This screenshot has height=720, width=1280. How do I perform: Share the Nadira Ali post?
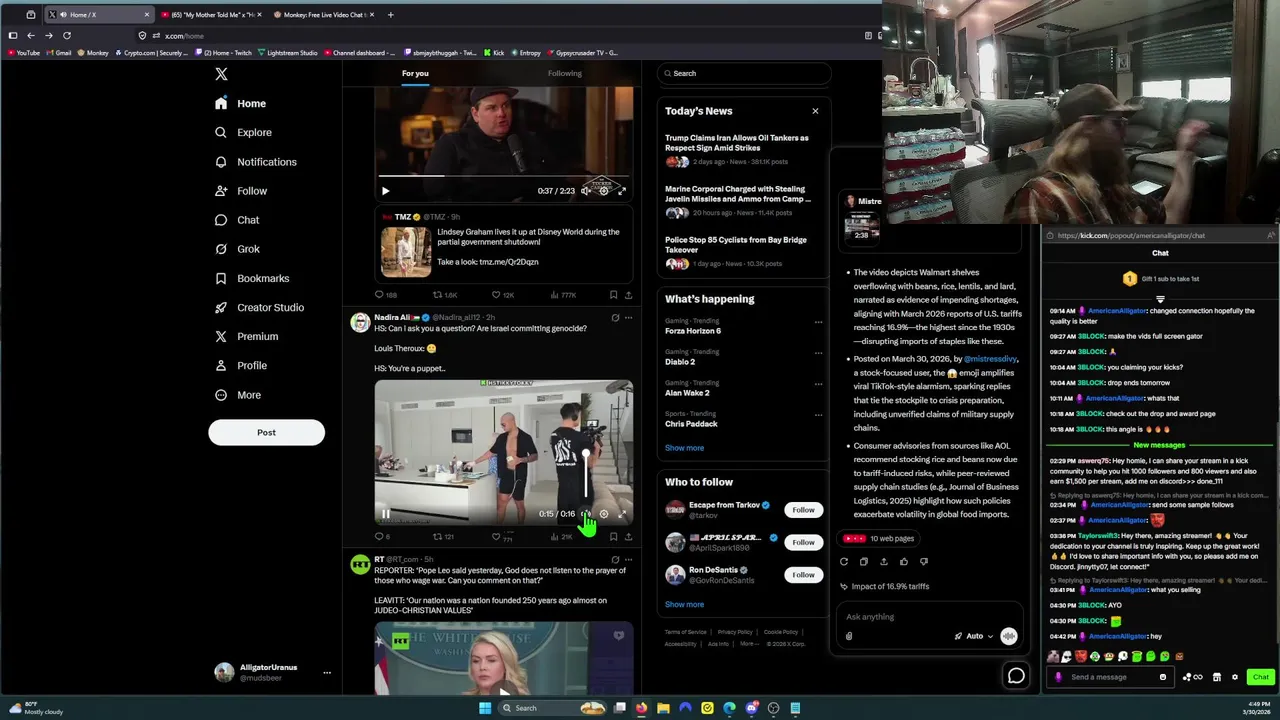tap(628, 537)
